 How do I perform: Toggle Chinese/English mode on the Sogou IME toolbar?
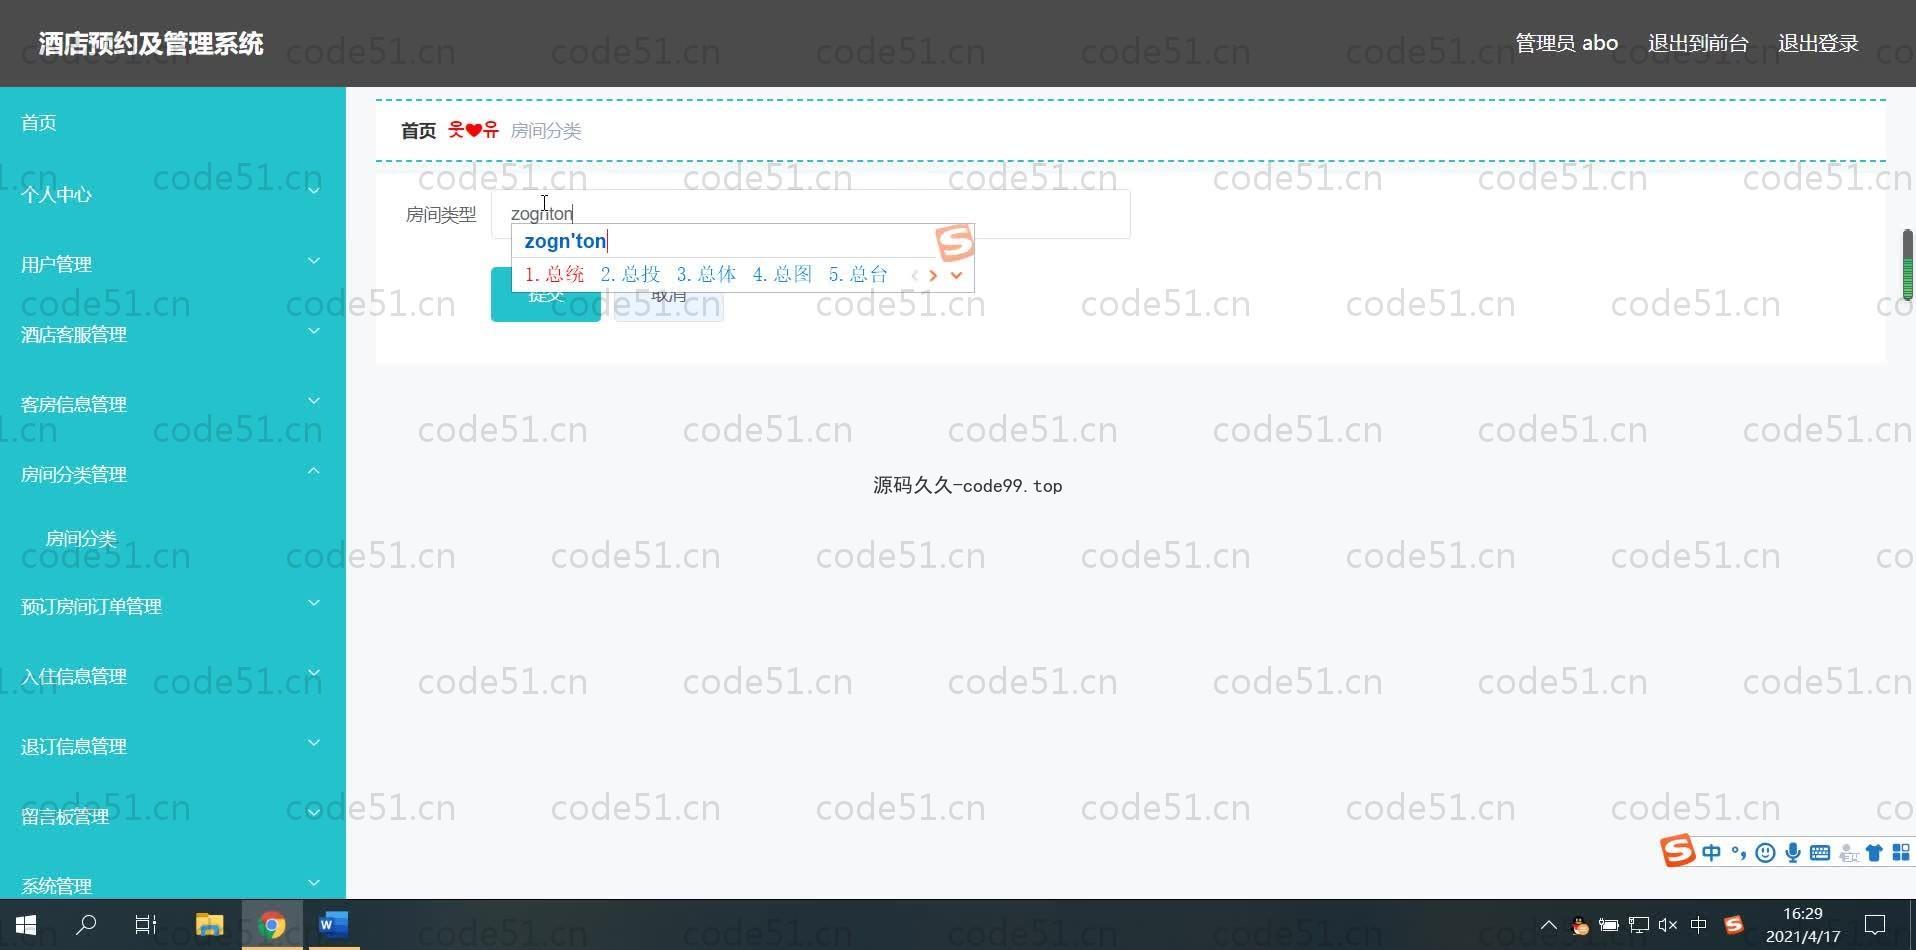point(1711,853)
